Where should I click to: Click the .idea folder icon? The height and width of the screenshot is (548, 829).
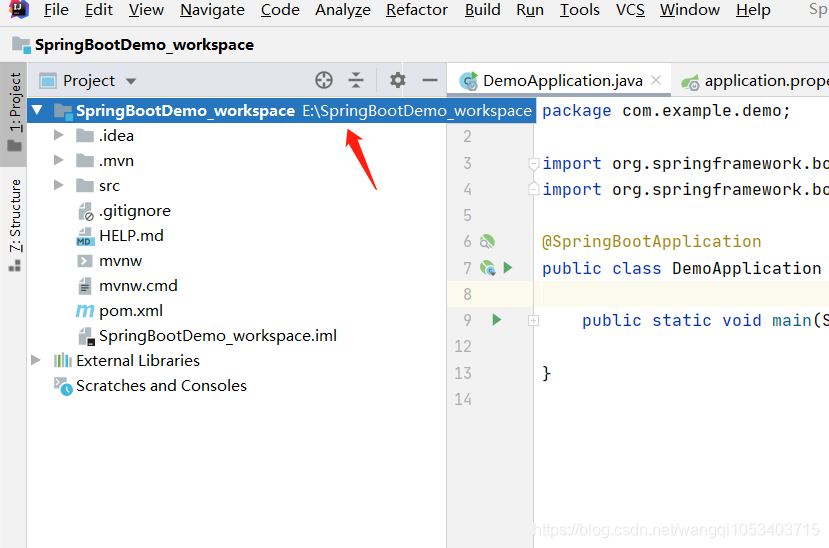point(85,136)
